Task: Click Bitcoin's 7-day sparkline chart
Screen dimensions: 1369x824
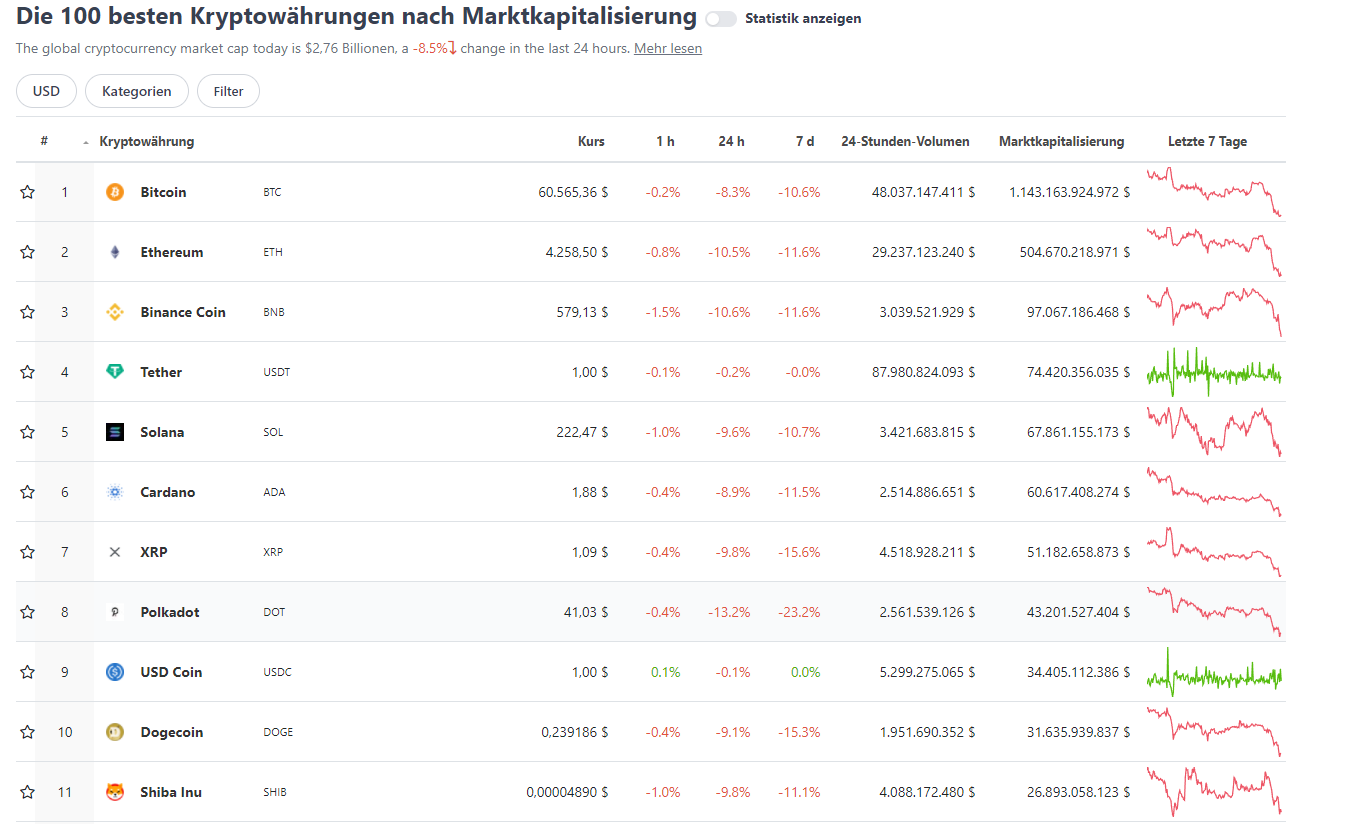Action: point(1214,192)
